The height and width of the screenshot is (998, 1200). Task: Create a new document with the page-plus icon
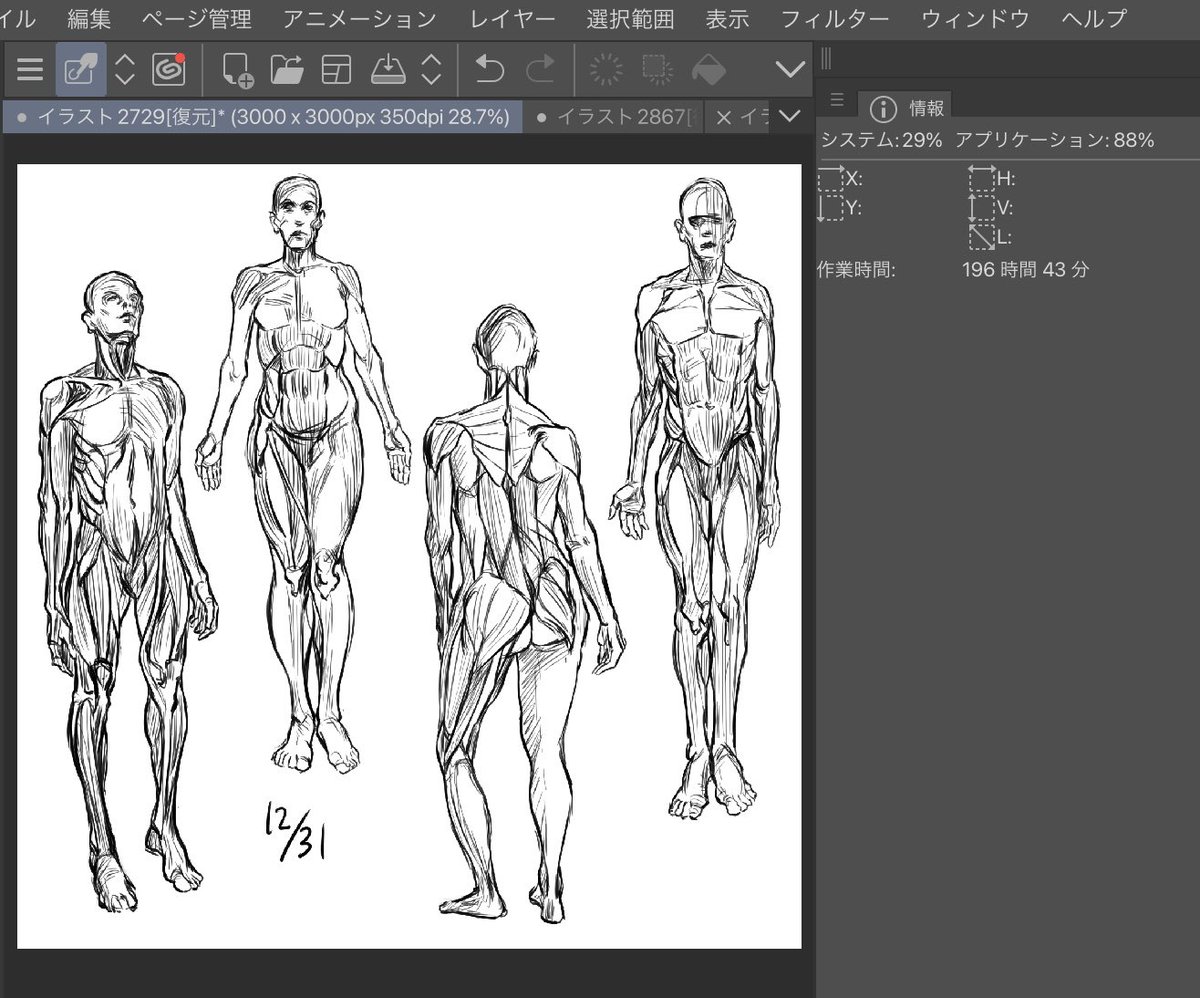coord(237,70)
